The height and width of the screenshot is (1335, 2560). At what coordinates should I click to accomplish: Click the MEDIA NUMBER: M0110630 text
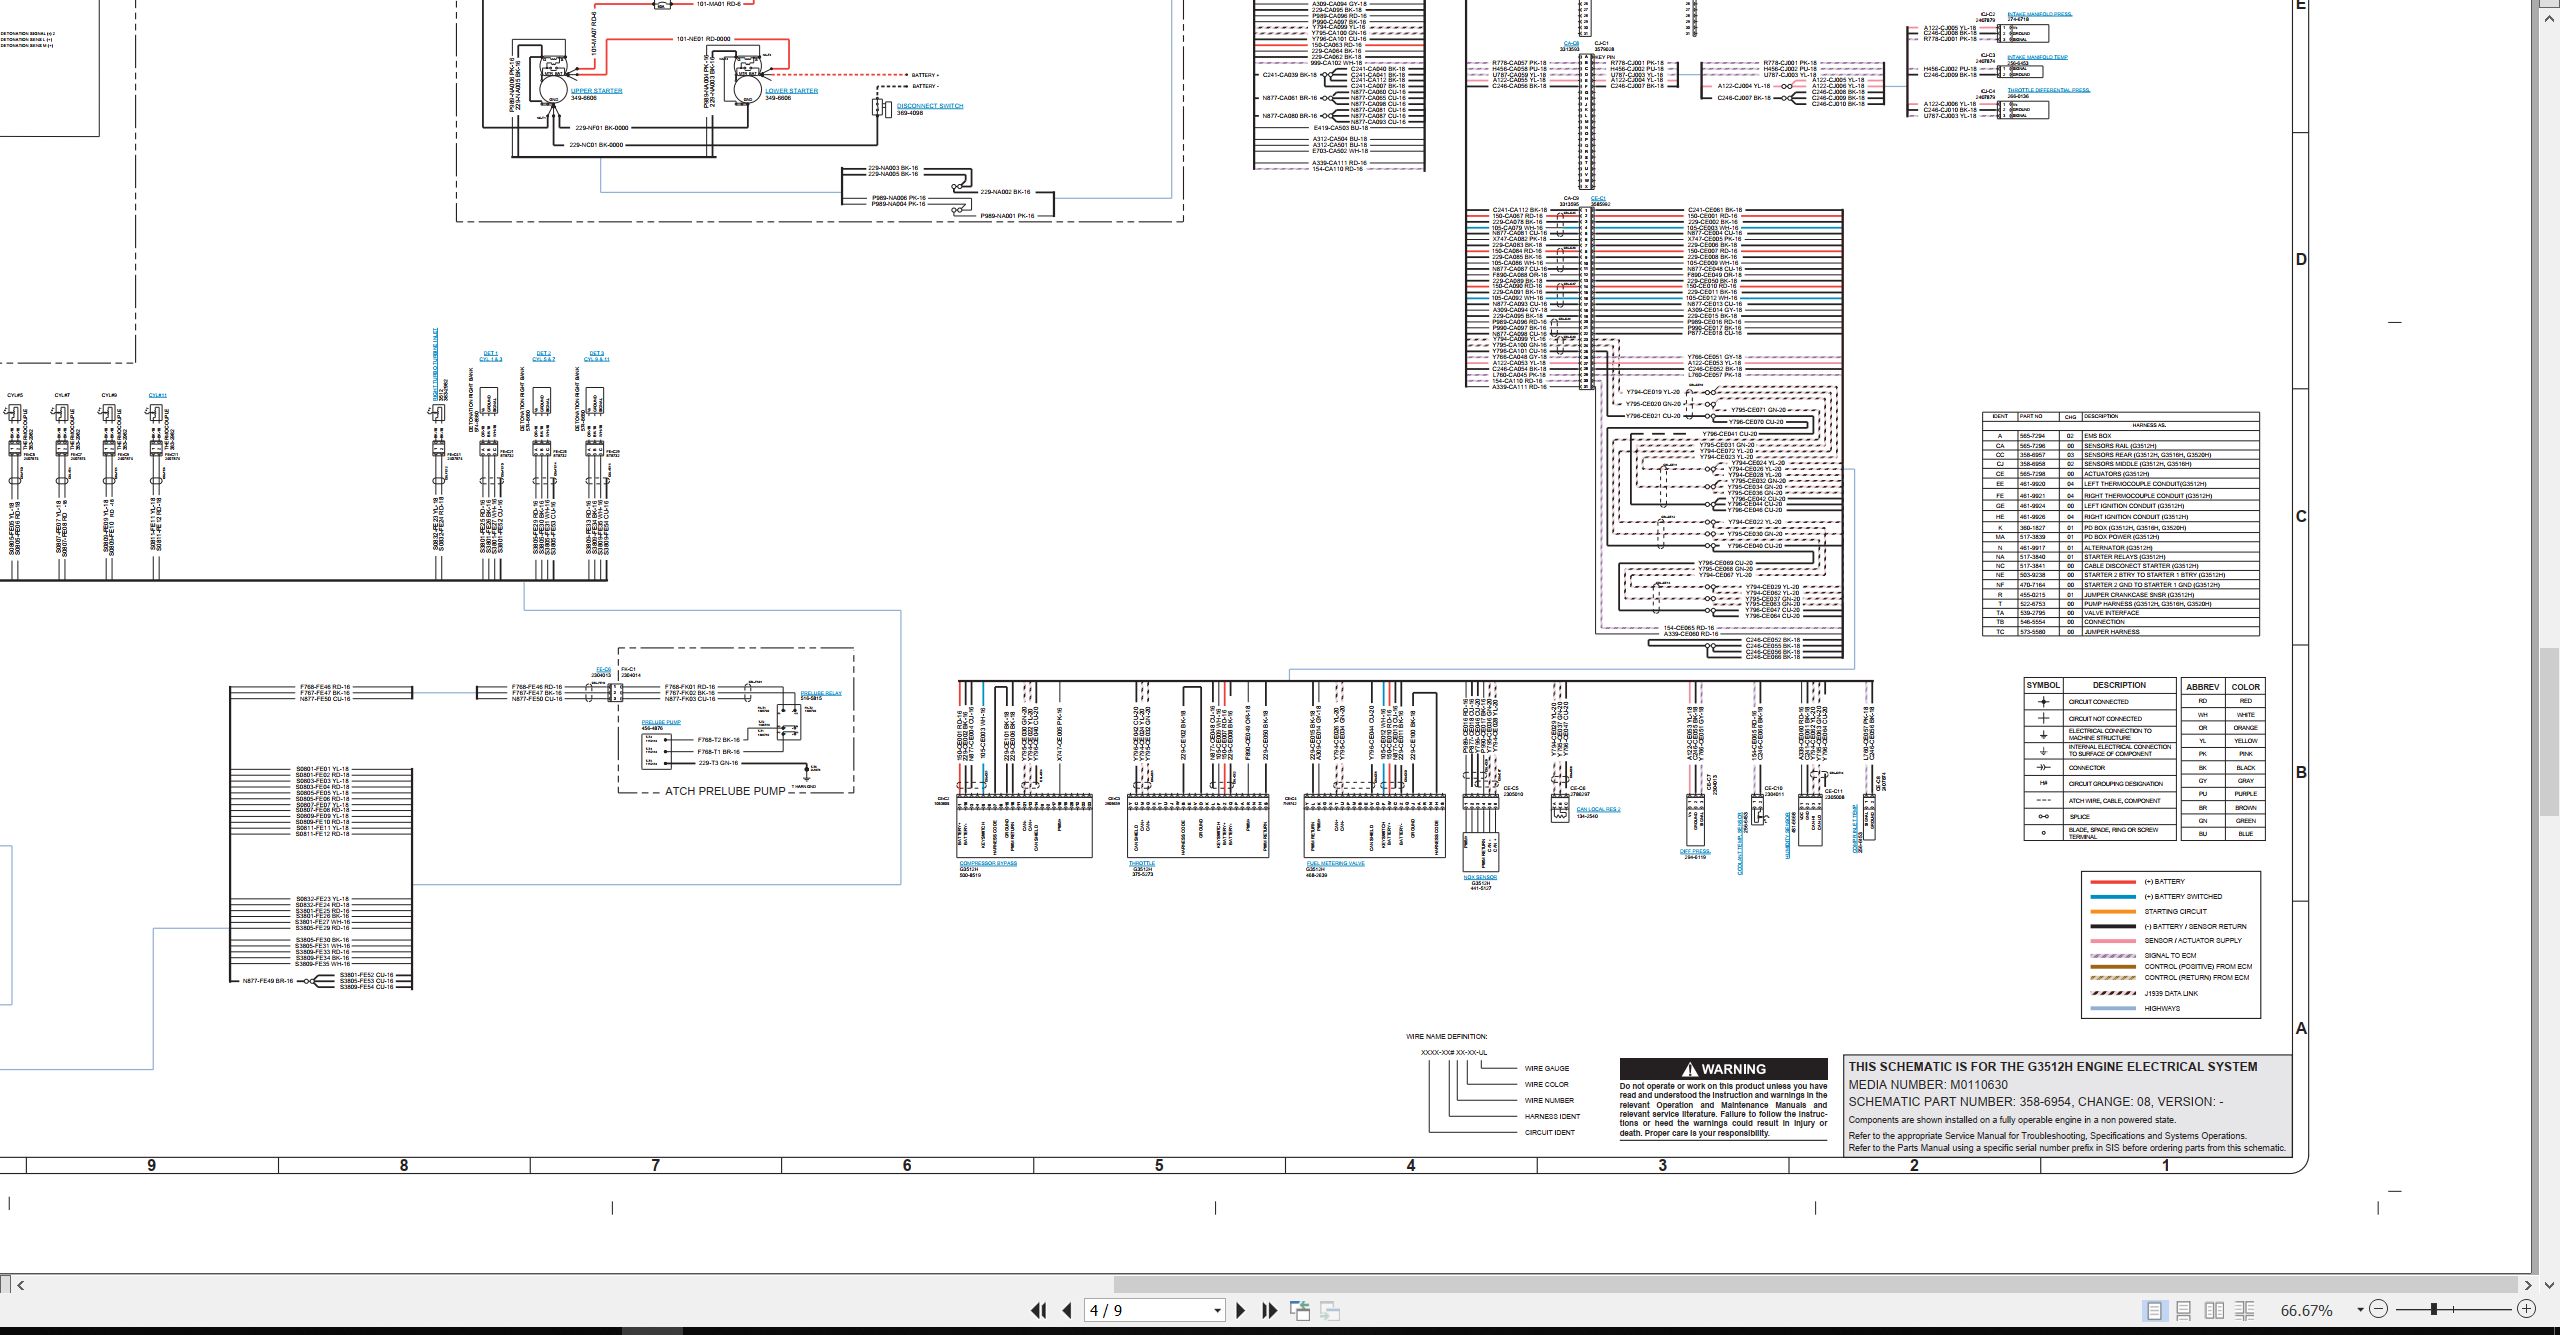[x=1928, y=1084]
